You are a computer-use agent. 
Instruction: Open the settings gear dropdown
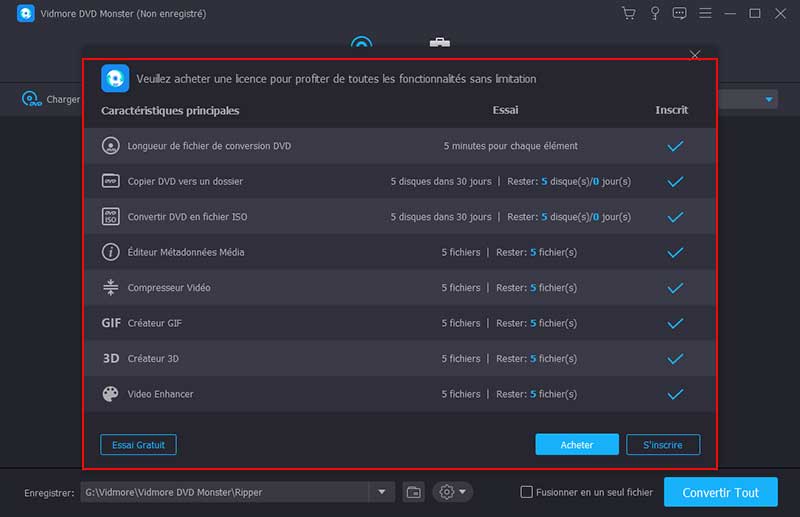pos(452,492)
